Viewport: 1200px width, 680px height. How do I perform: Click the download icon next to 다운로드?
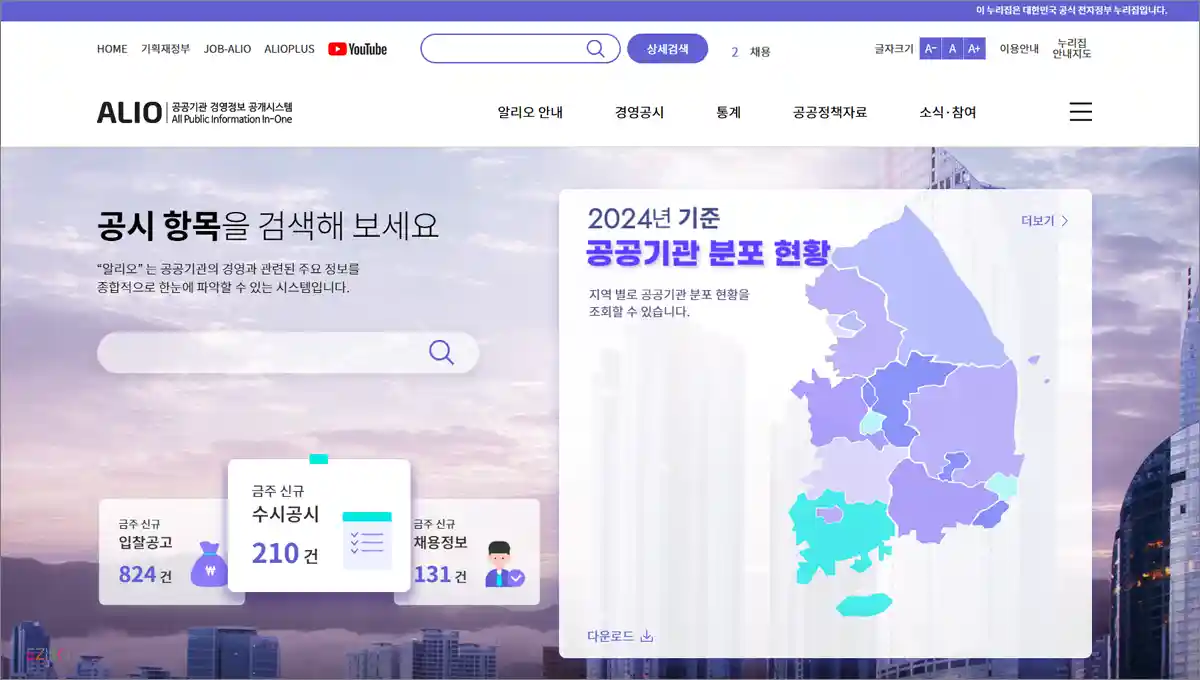coord(648,635)
